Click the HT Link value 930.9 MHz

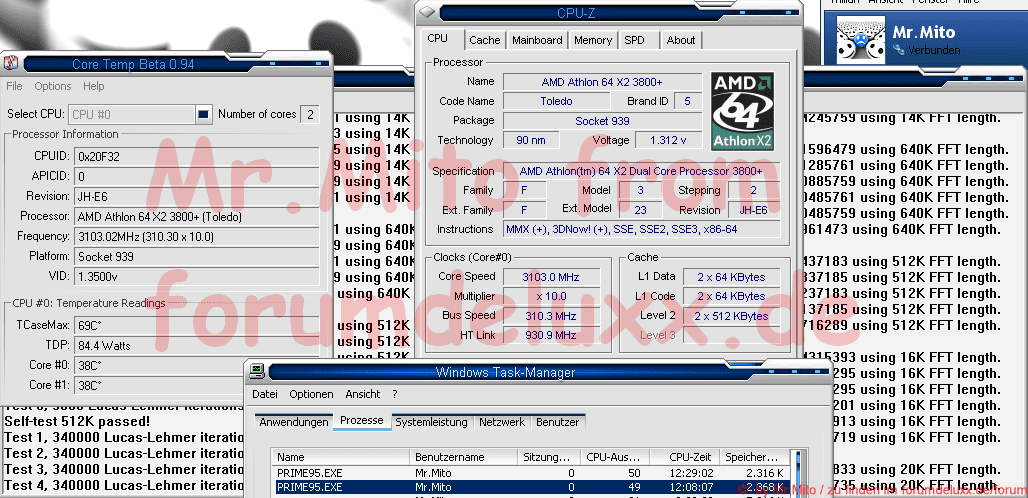(550, 335)
